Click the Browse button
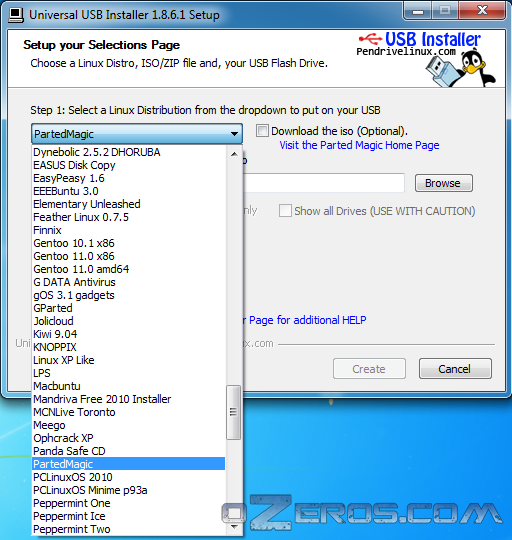The image size is (512, 540). (443, 183)
